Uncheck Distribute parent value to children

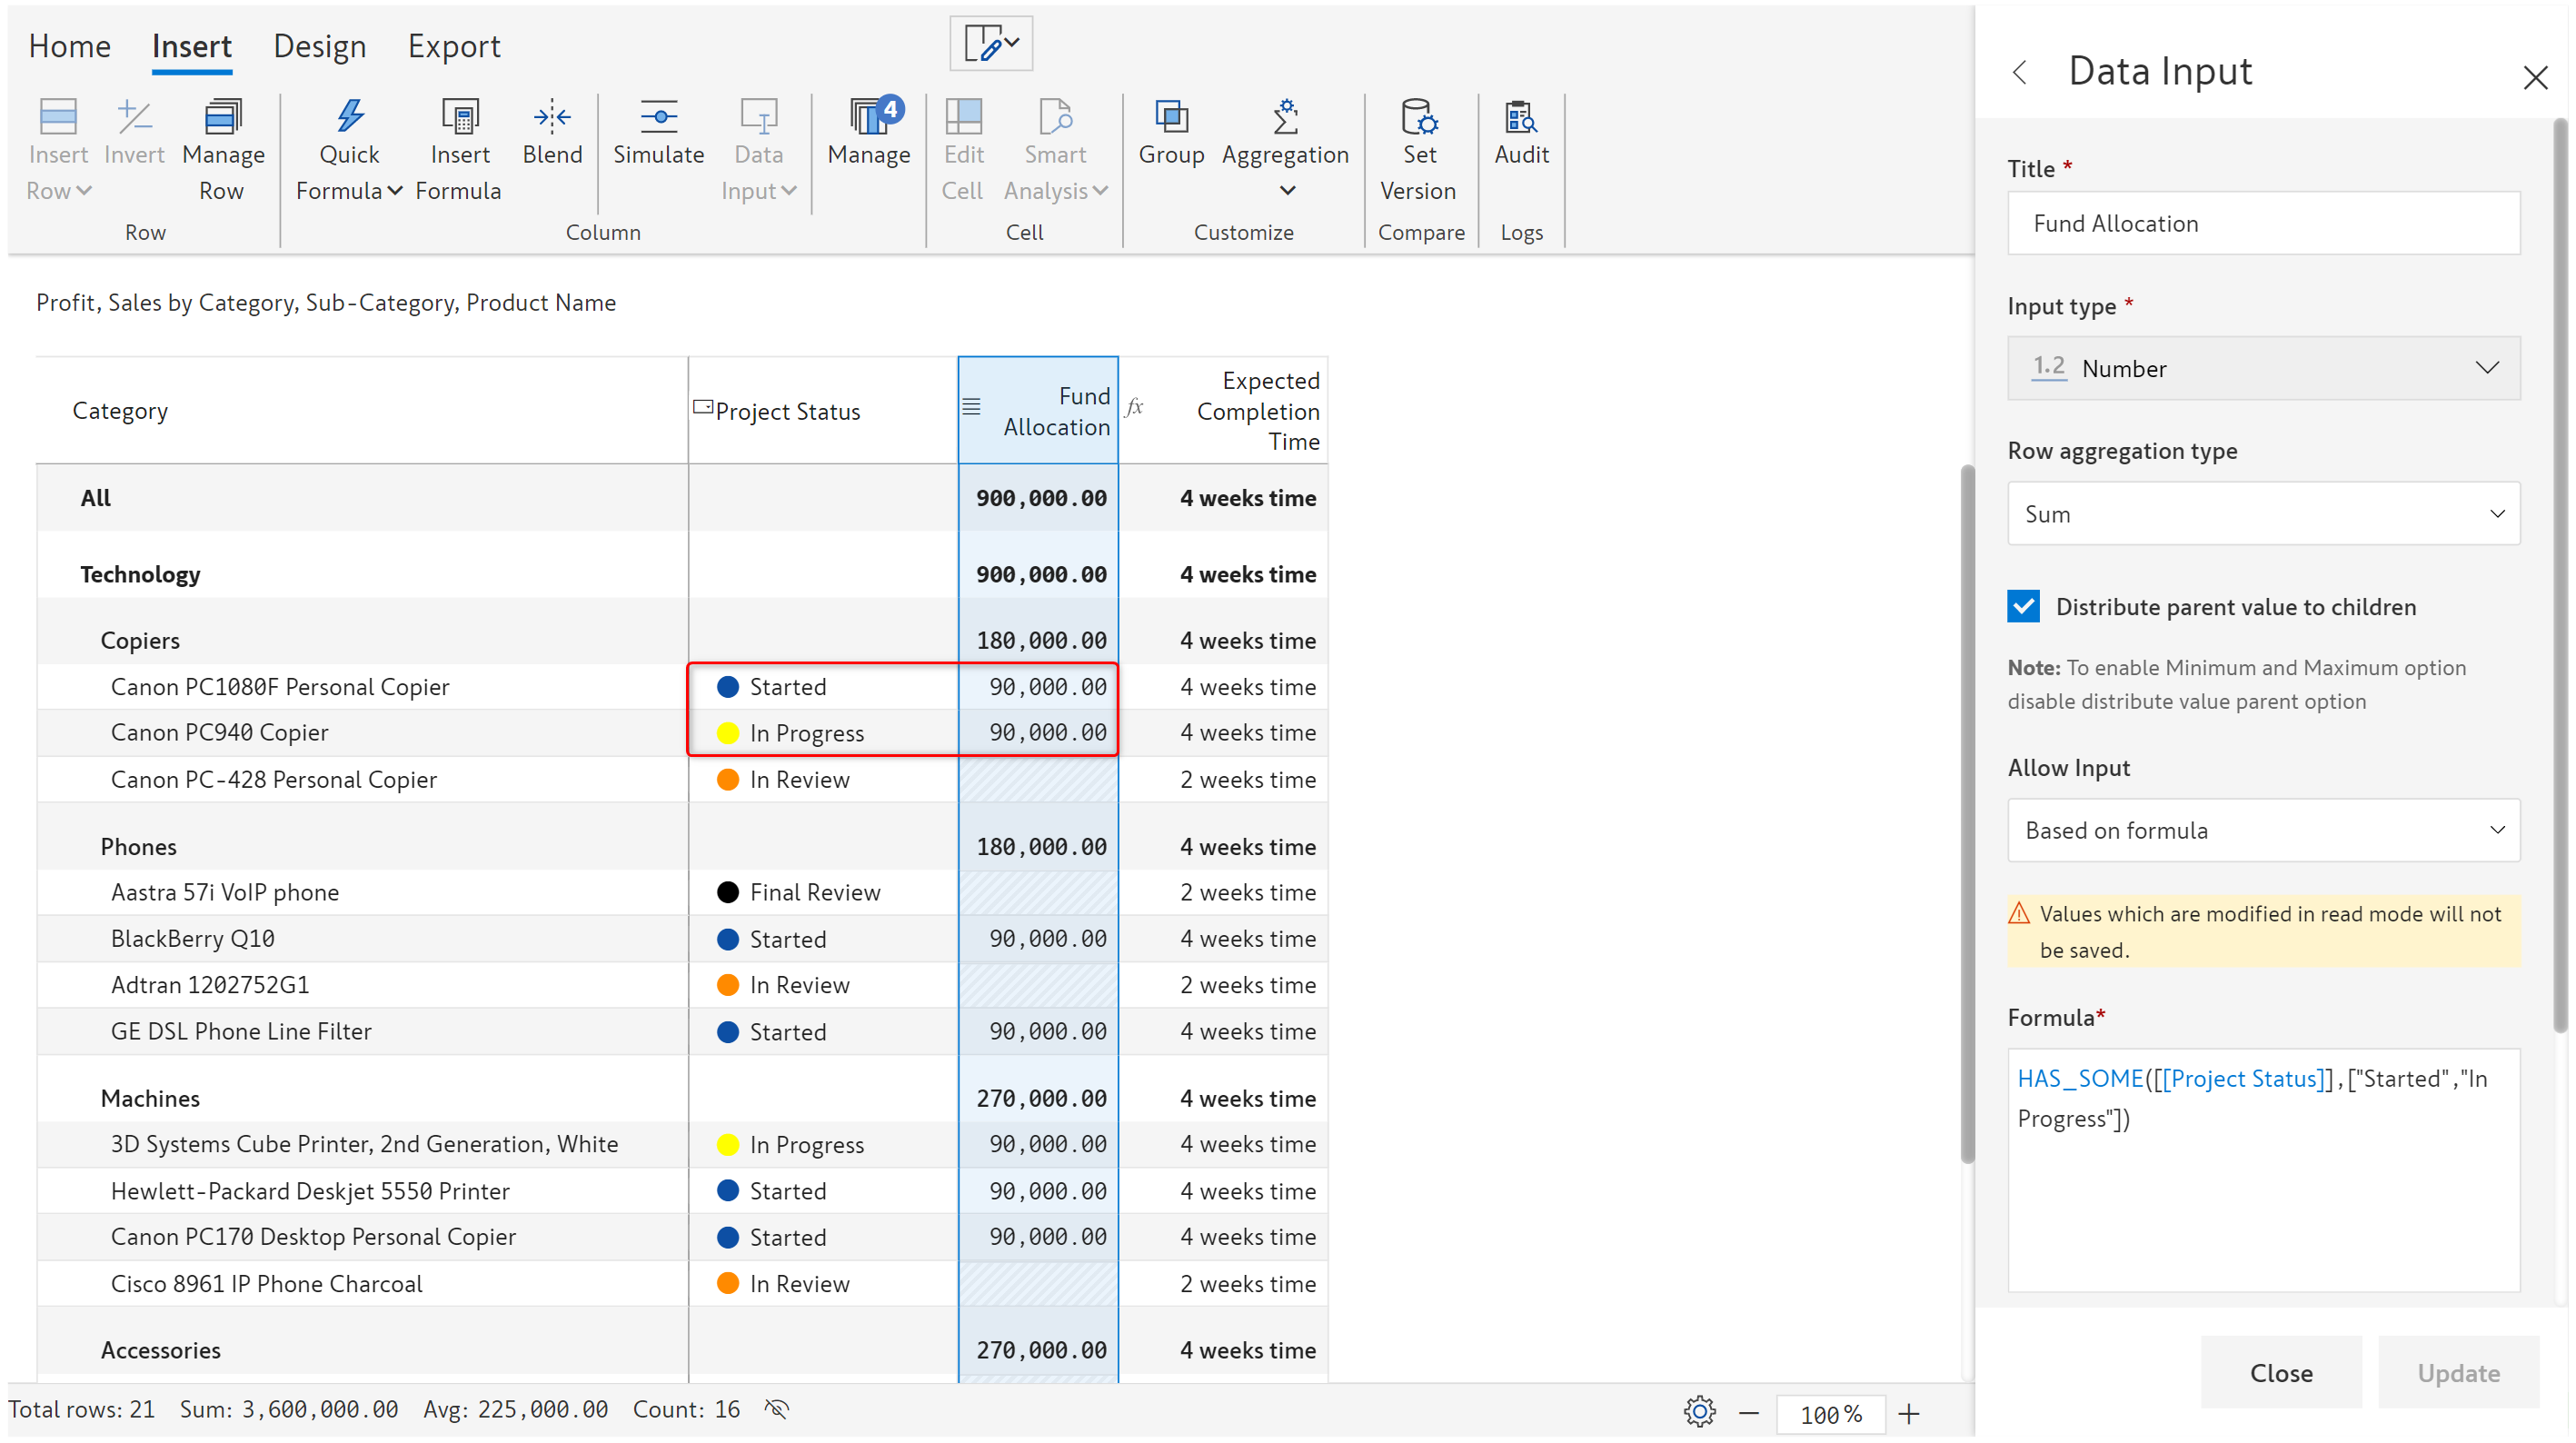click(x=2023, y=607)
